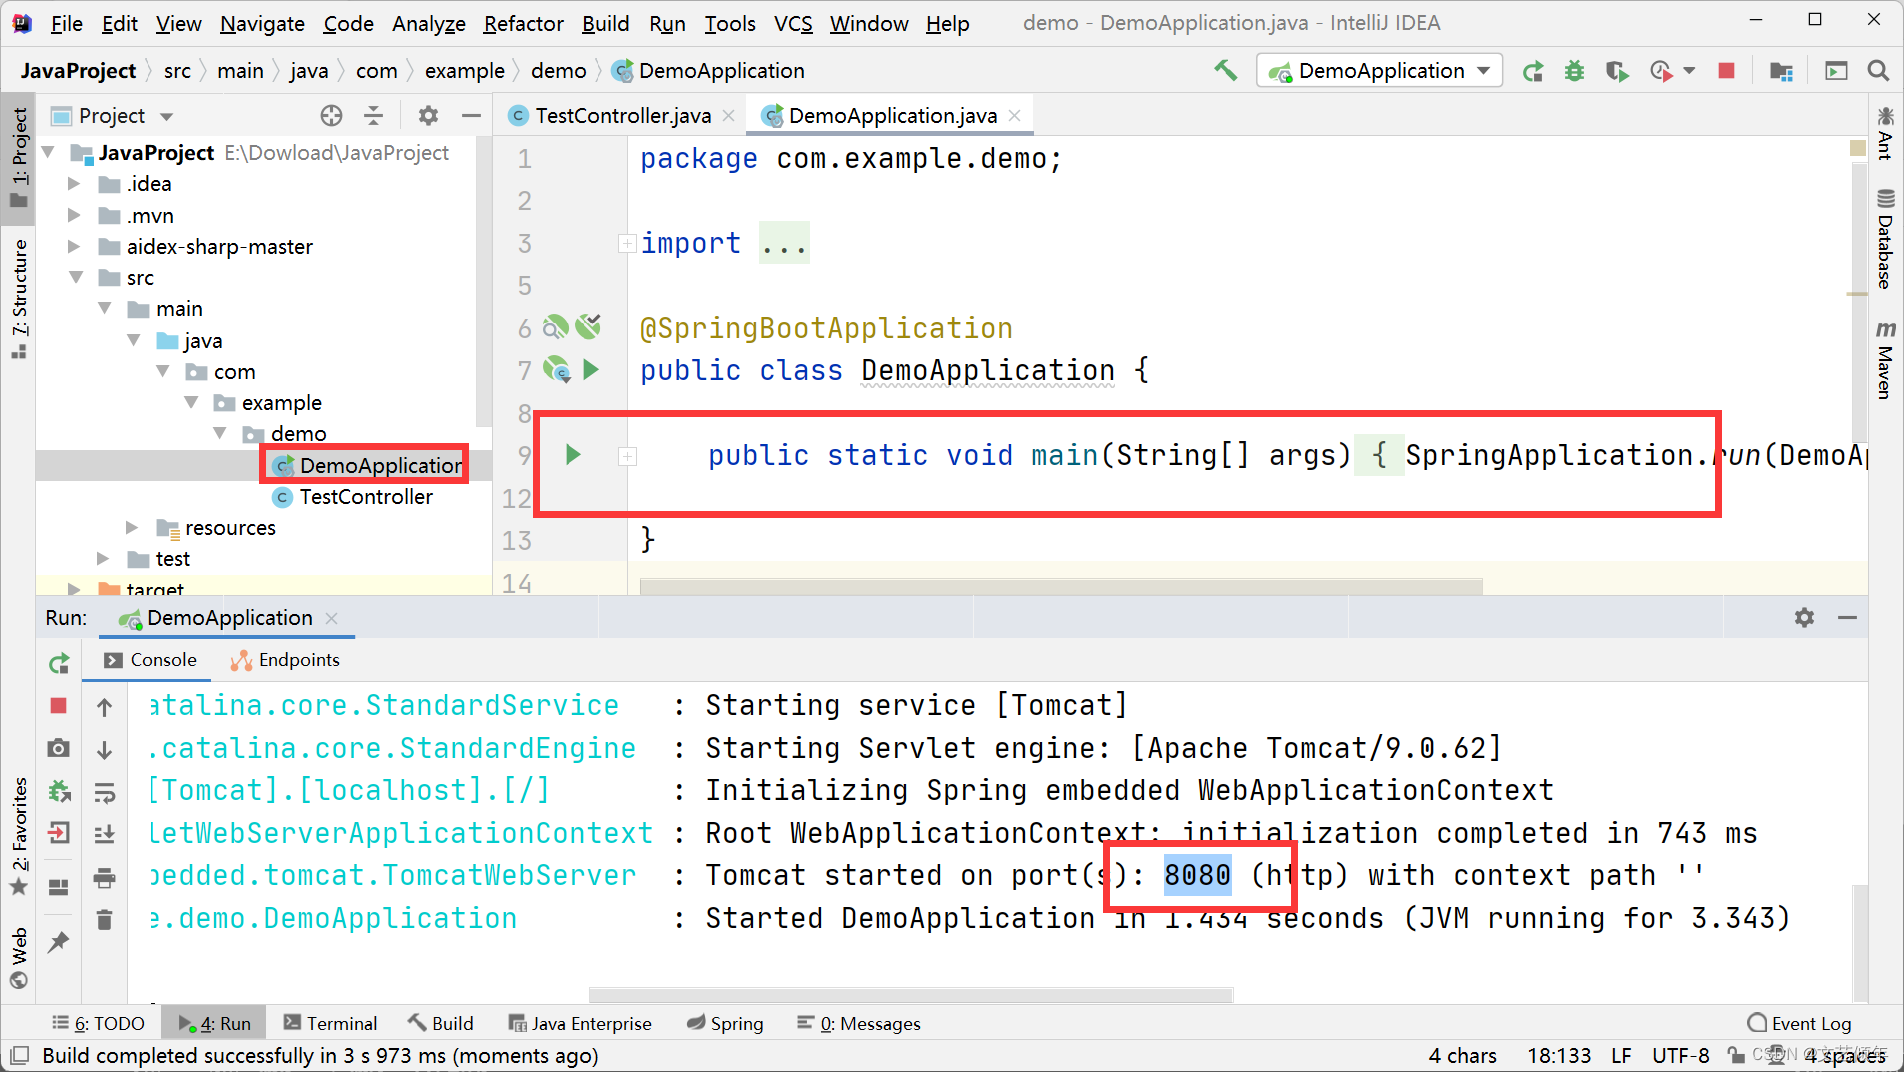Take thread dump camera icon
This screenshot has height=1072, width=1904.
pos(59,748)
